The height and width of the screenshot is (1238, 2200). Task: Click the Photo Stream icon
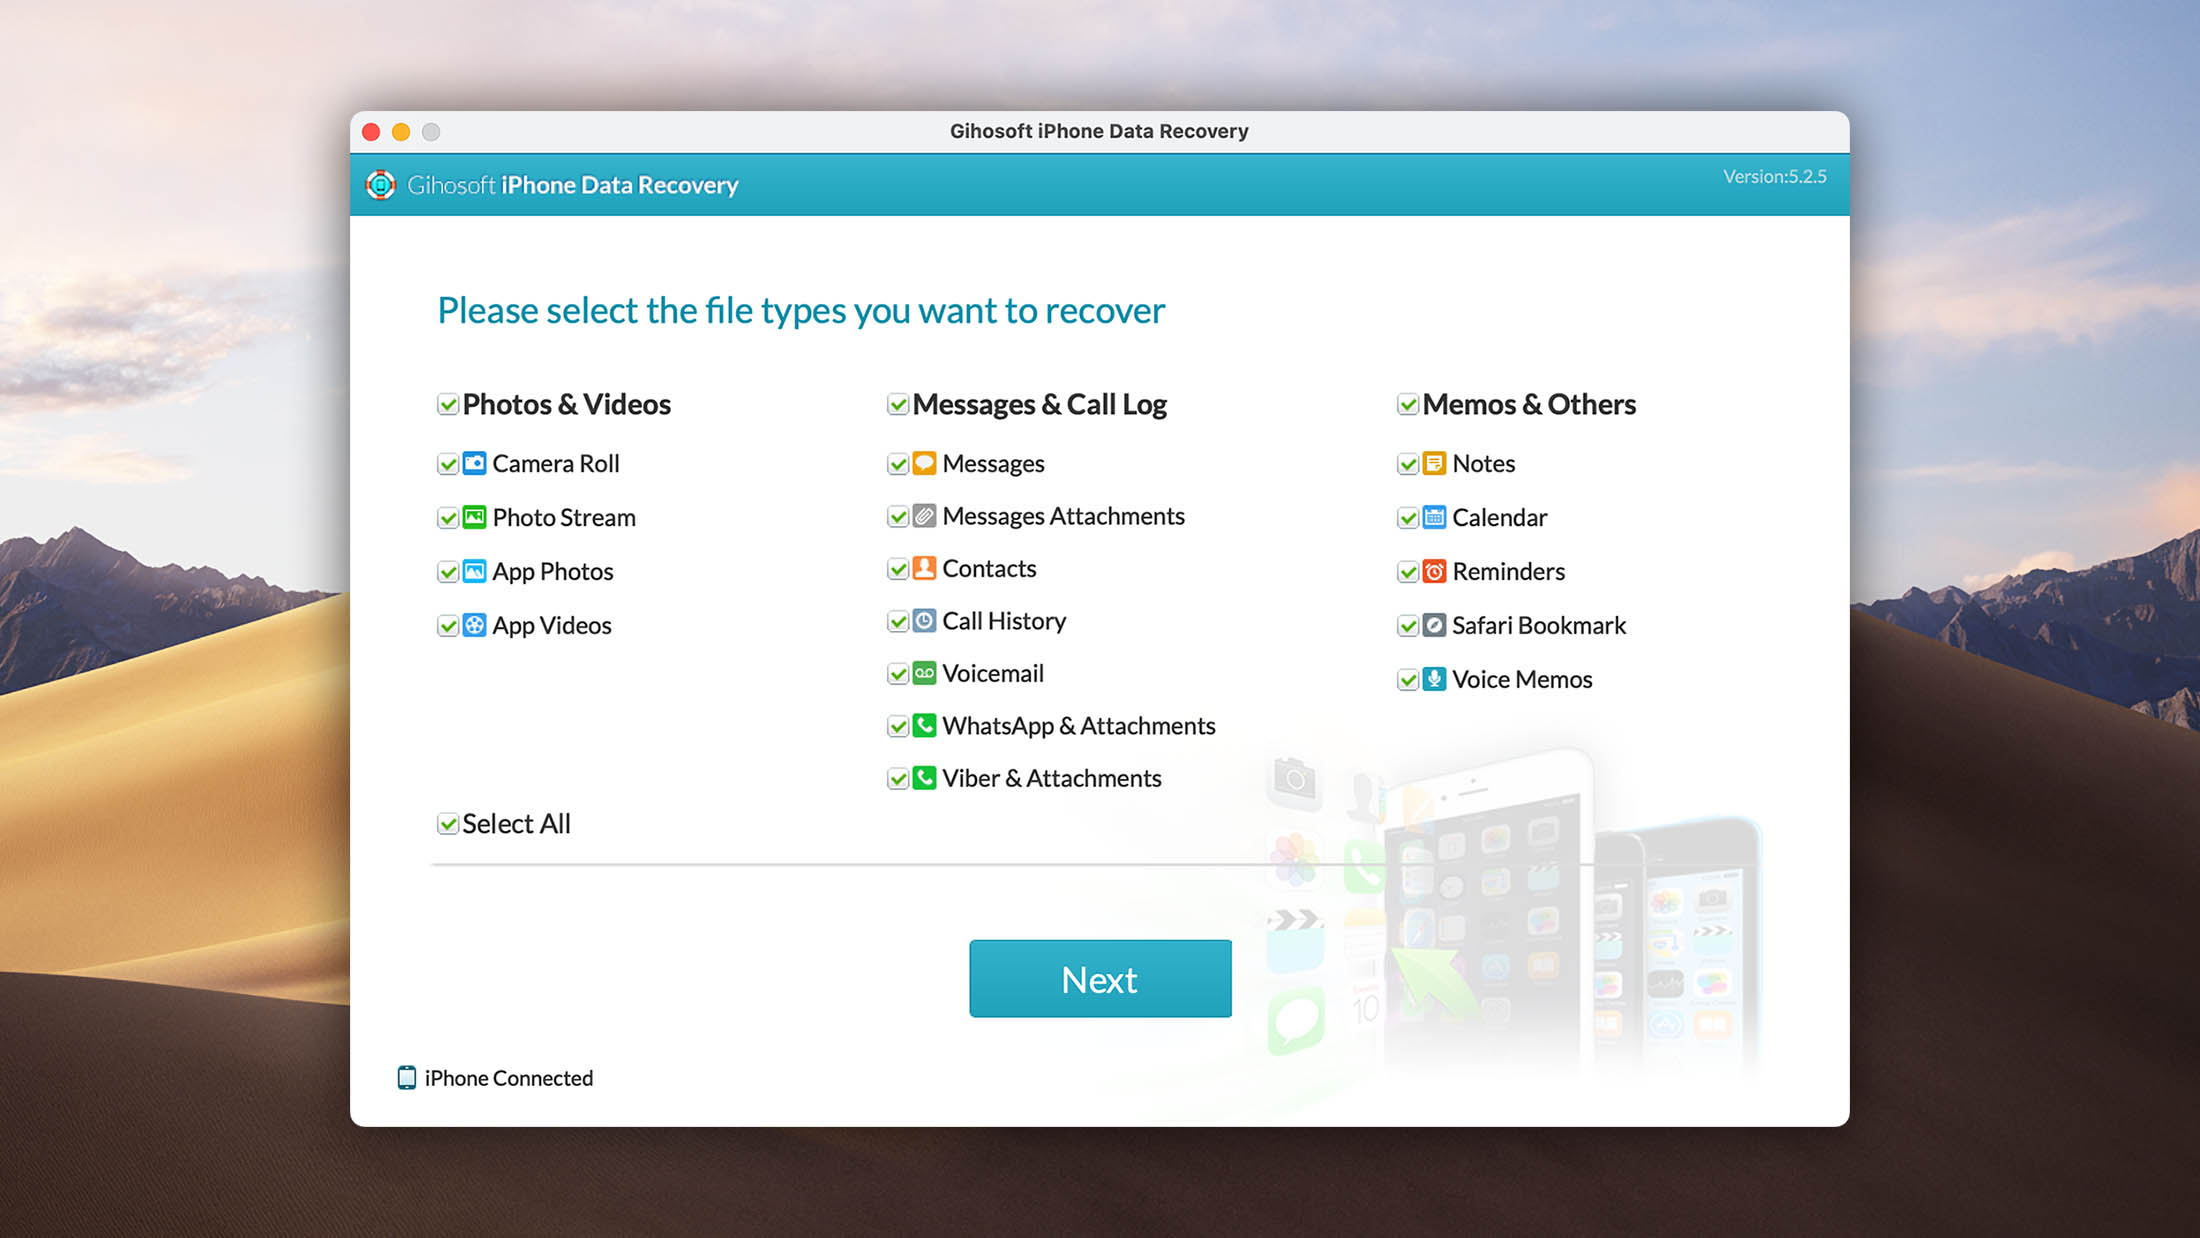pos(474,517)
